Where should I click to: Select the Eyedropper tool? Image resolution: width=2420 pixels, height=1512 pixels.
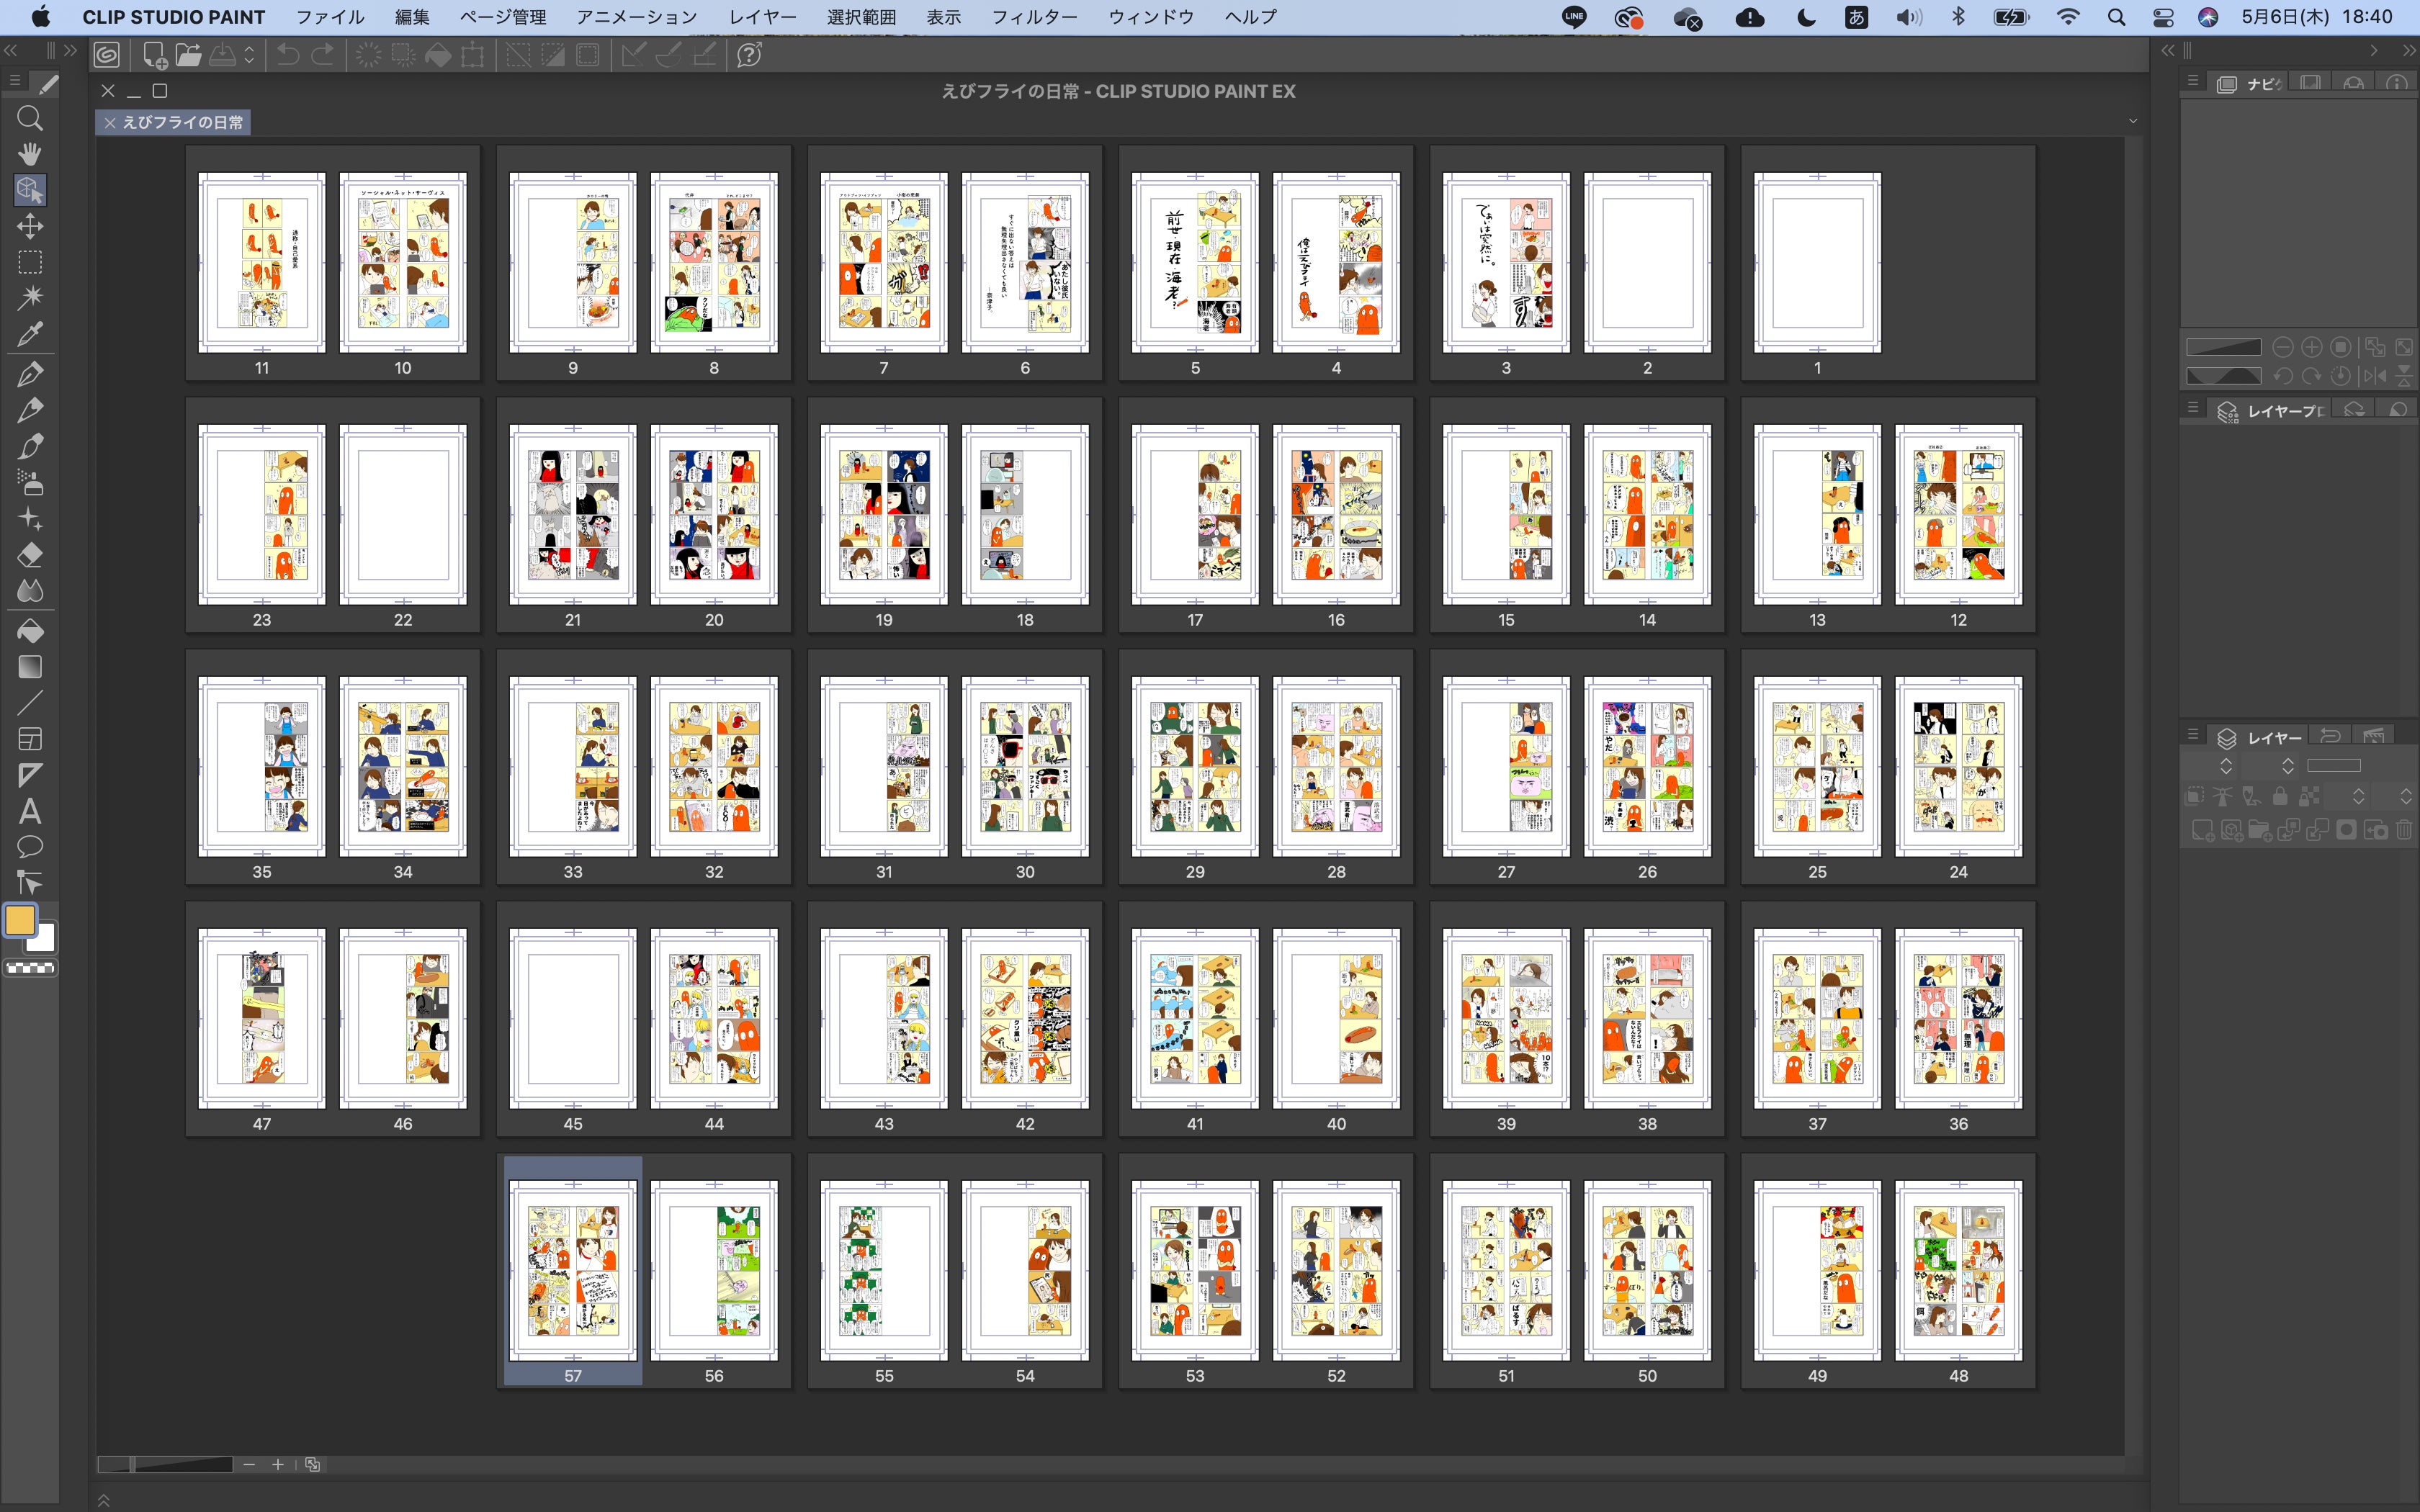[30, 334]
